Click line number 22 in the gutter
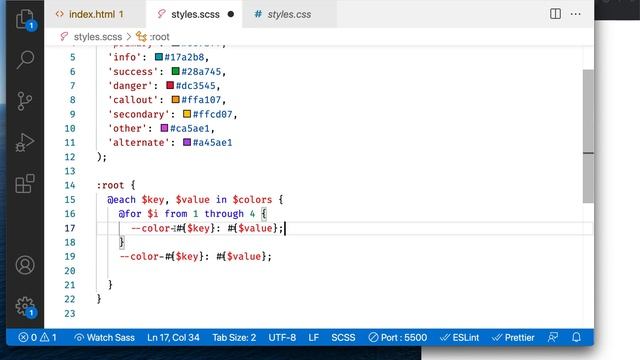640x360 pixels. tap(70, 299)
